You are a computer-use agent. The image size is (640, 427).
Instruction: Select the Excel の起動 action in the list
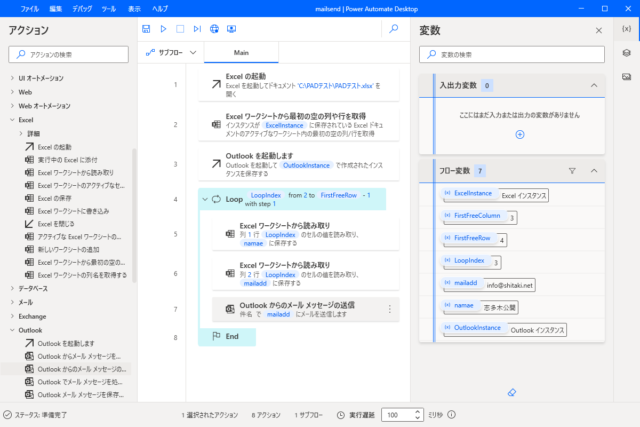(x=54, y=147)
